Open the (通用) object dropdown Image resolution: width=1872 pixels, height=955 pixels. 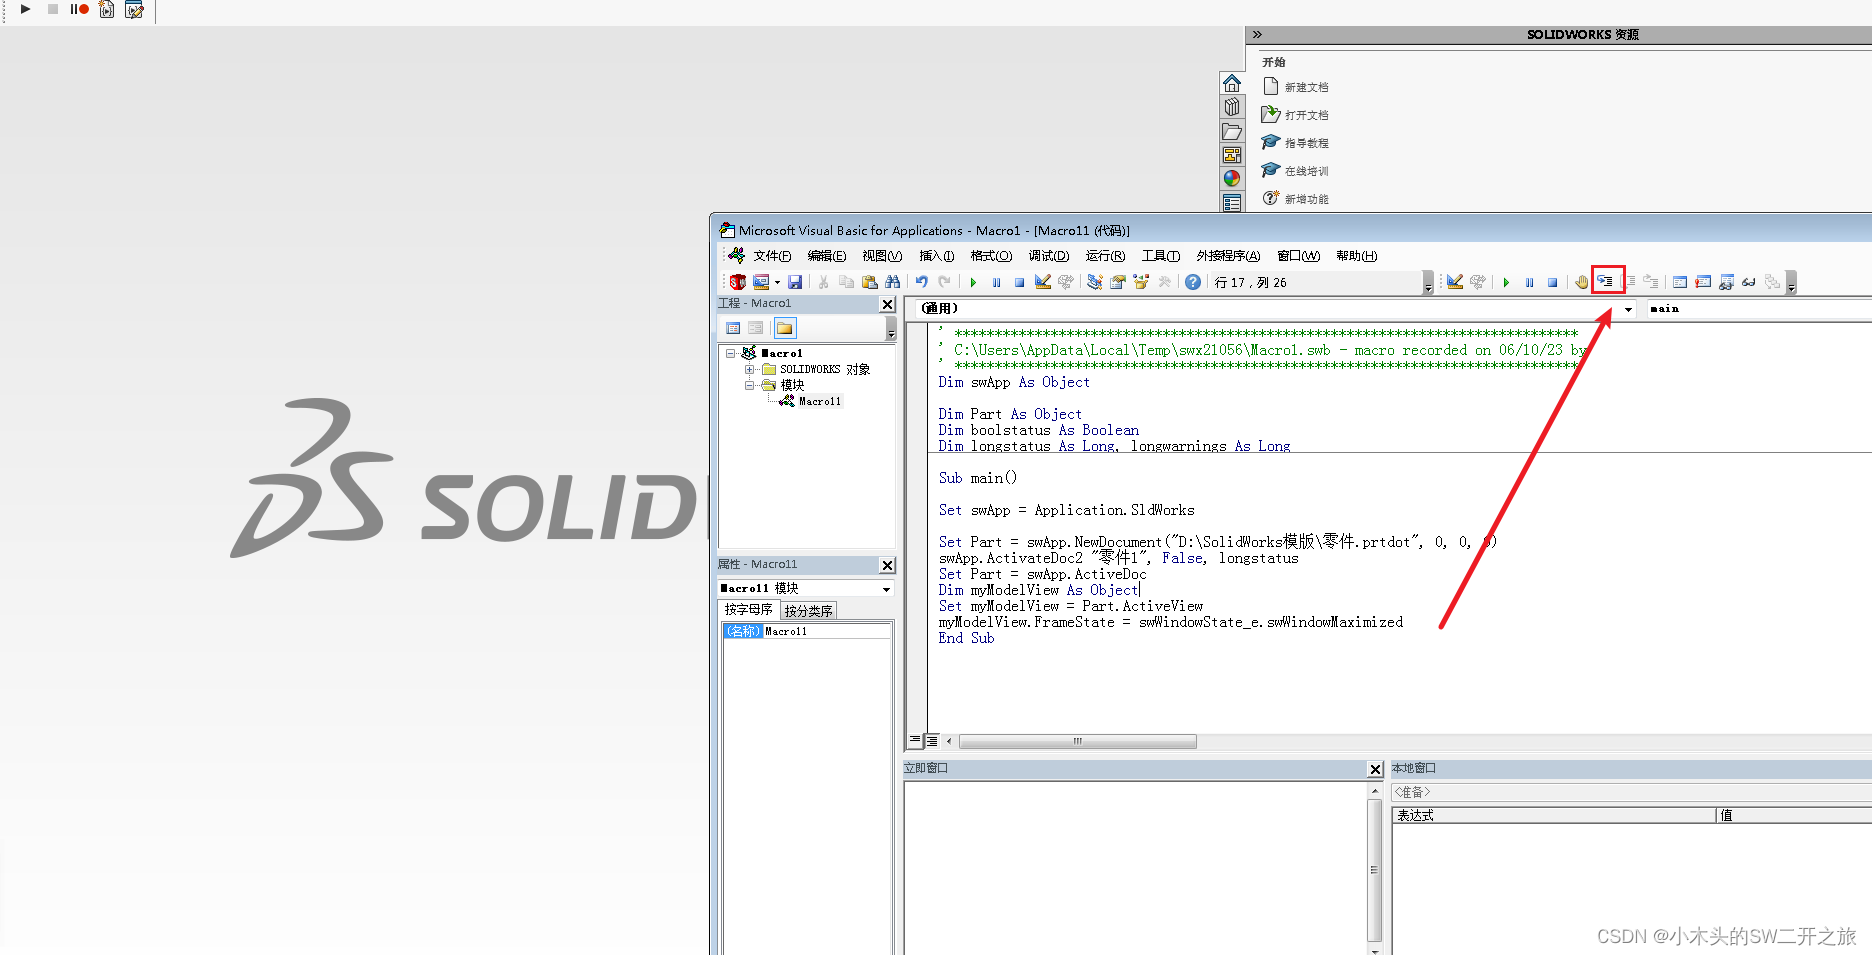click(x=1627, y=309)
